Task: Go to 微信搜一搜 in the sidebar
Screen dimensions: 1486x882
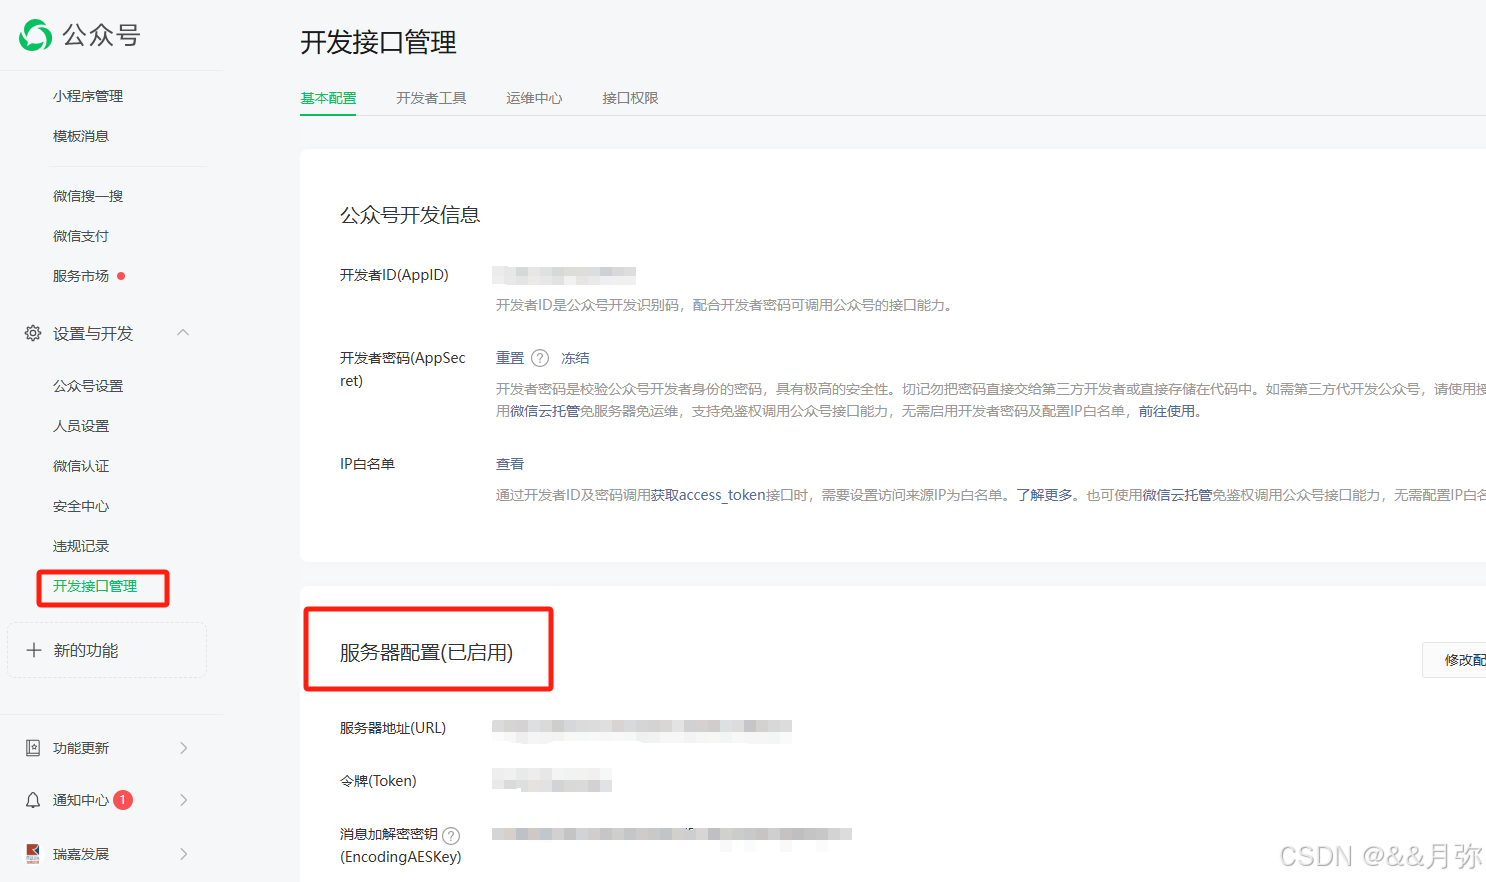Action: pos(88,196)
